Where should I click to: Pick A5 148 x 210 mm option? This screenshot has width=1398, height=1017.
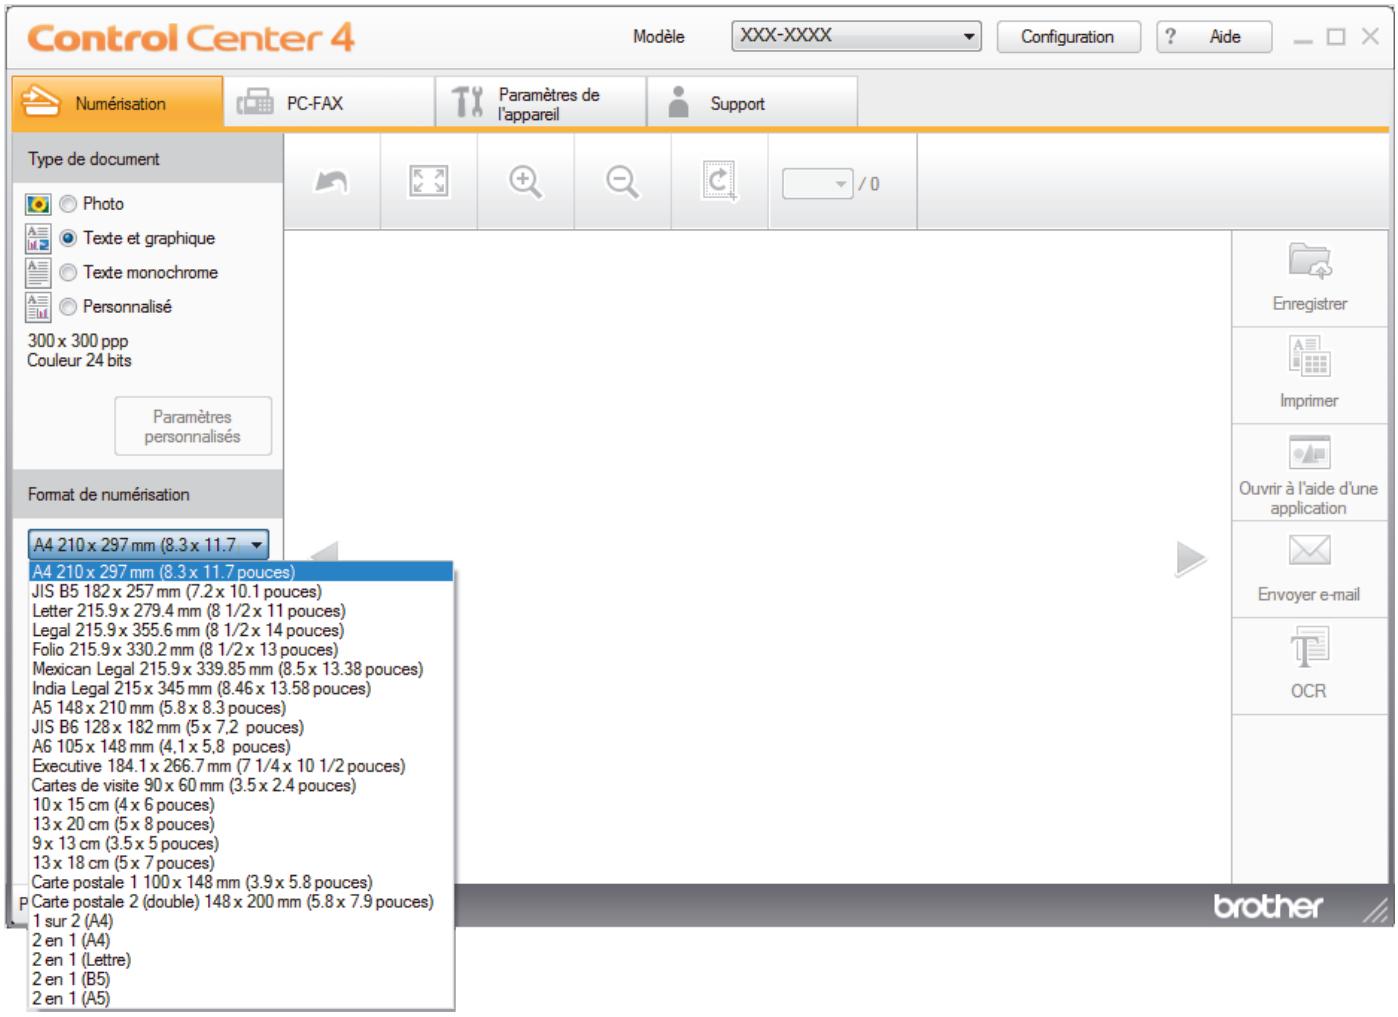[241, 708]
